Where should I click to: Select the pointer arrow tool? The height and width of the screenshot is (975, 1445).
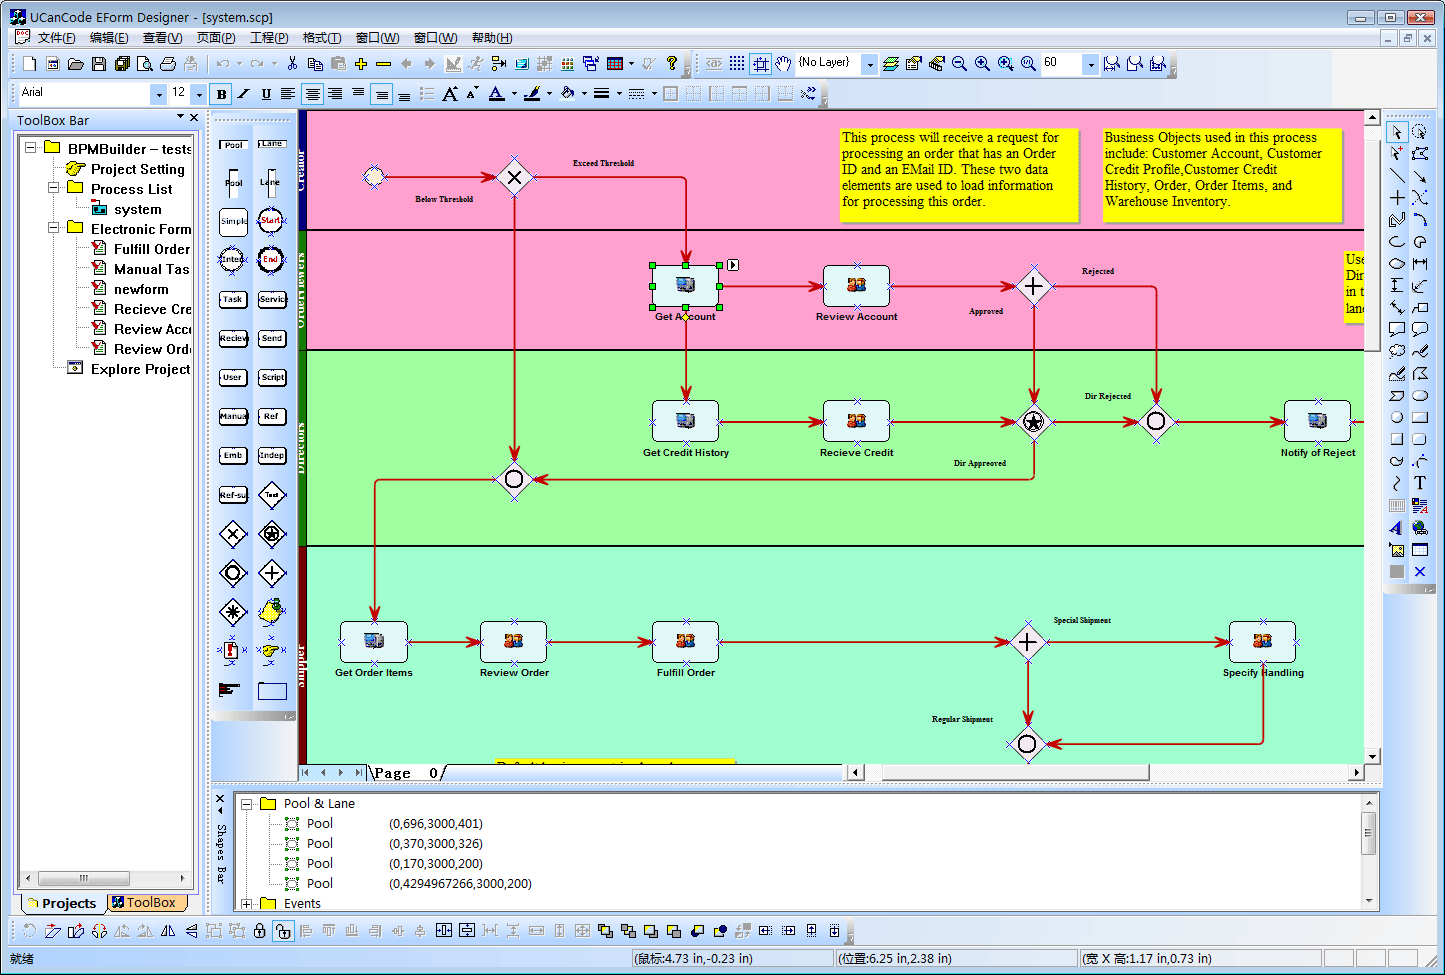point(1397,132)
